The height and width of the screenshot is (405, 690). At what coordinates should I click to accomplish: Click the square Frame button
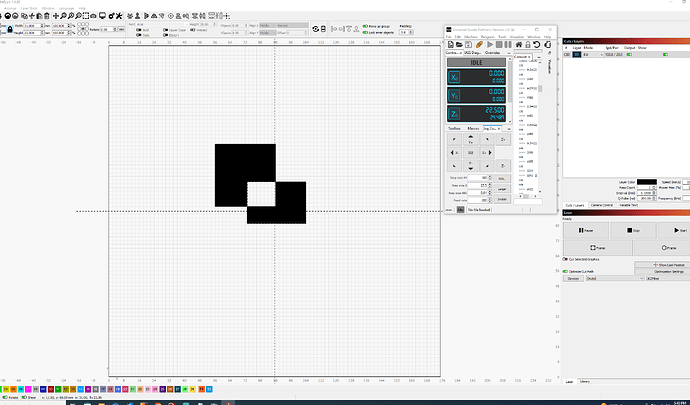598,248
